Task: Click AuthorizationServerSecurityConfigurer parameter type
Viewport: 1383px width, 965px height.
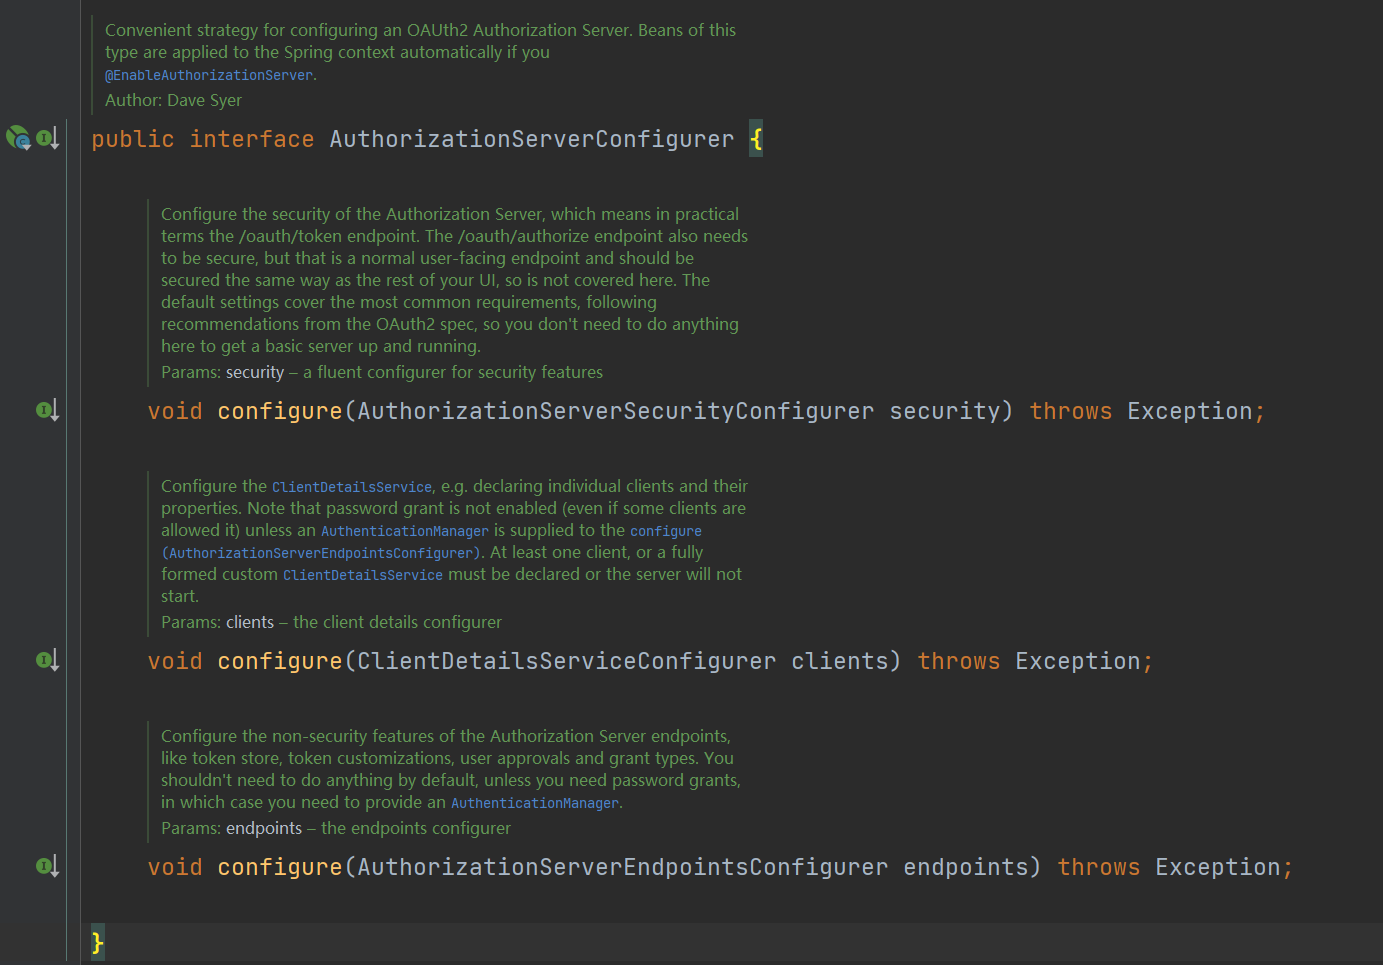Action: point(615,411)
